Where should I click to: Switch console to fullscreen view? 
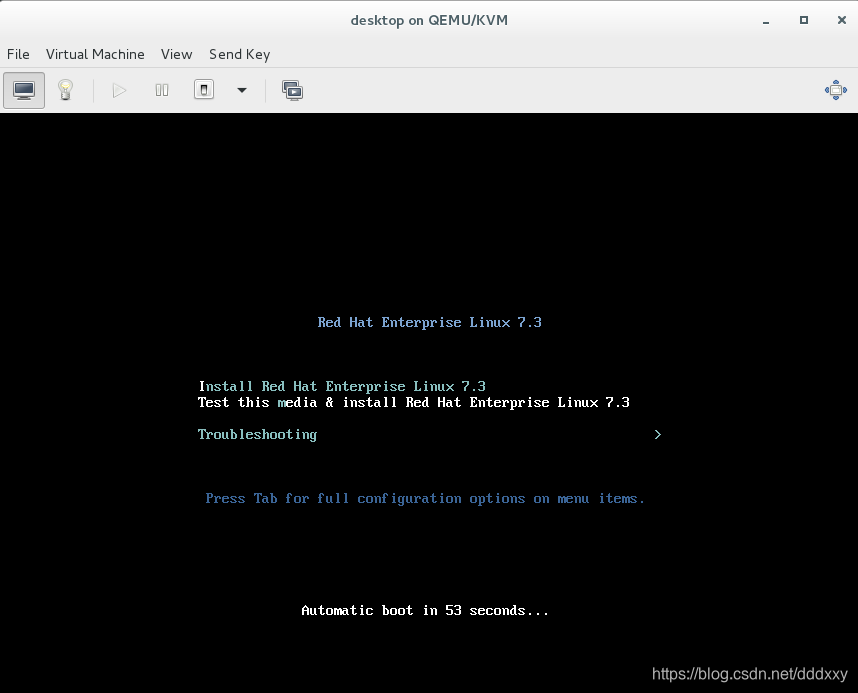[836, 90]
